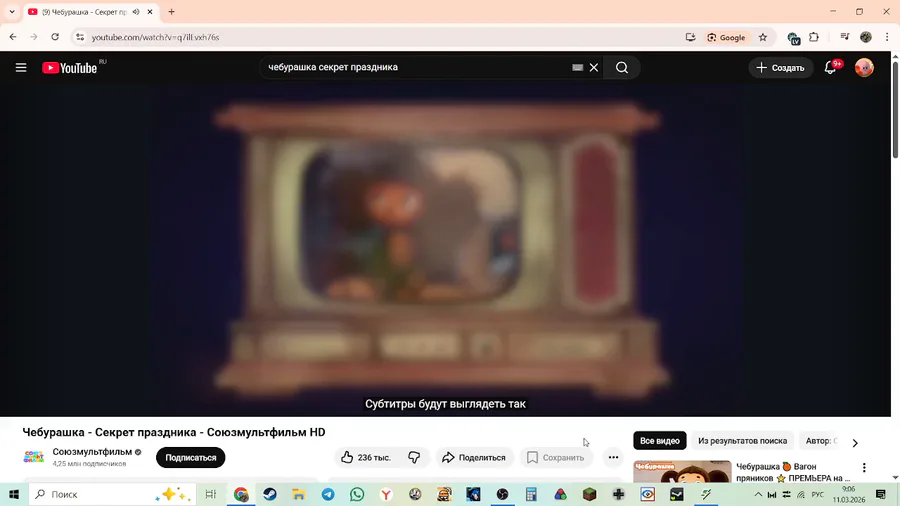Click the browser address bar URL
This screenshot has height=506, width=900.
(x=155, y=37)
